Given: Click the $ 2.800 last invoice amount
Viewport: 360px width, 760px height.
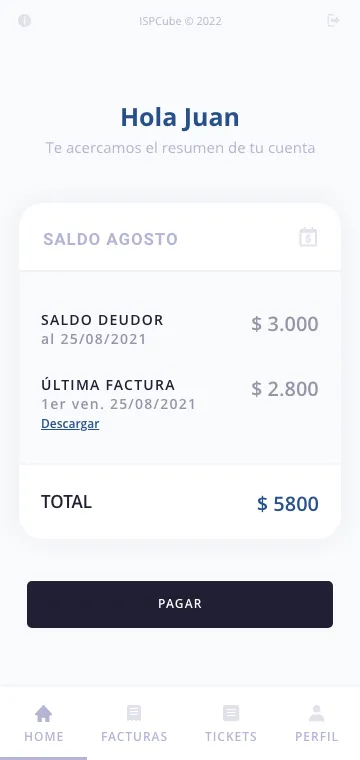Looking at the screenshot, I should [x=285, y=389].
